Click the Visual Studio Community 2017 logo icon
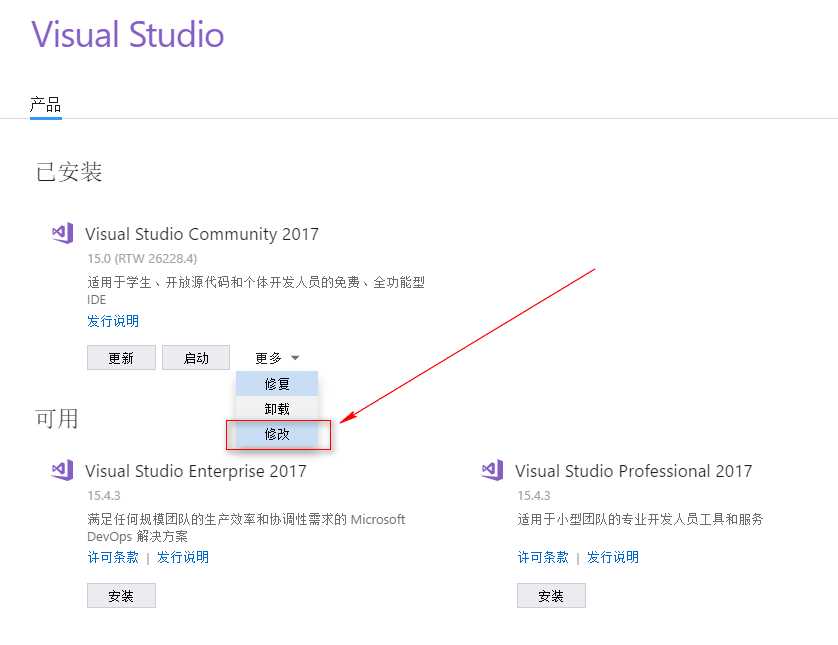 click(63, 233)
